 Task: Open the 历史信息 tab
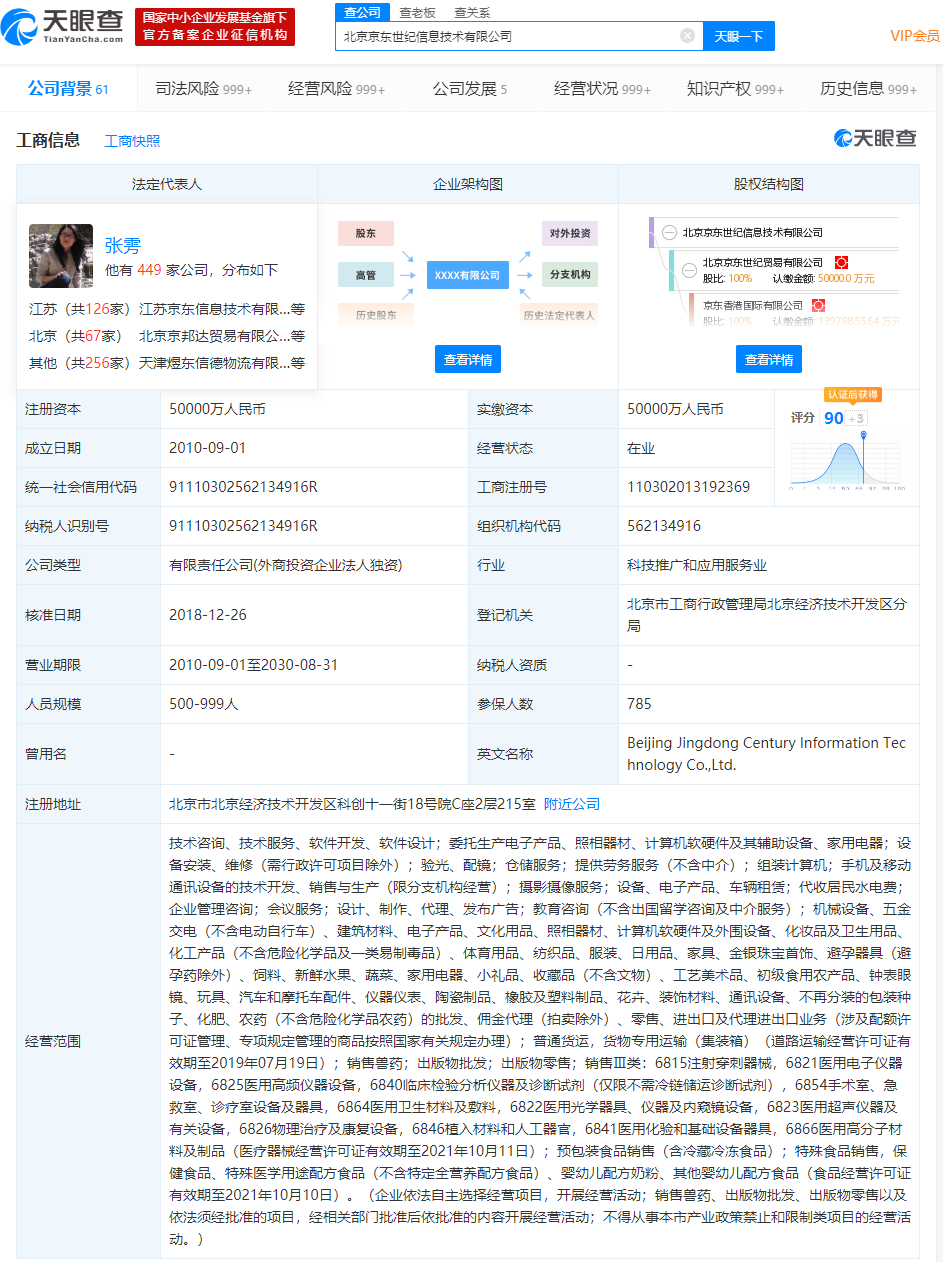[x=869, y=89]
